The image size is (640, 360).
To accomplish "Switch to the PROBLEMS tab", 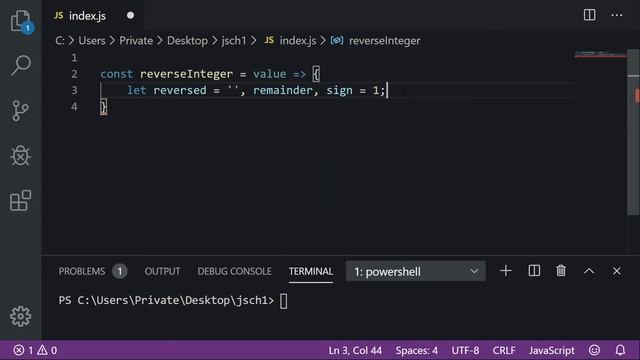I will 82,271.
